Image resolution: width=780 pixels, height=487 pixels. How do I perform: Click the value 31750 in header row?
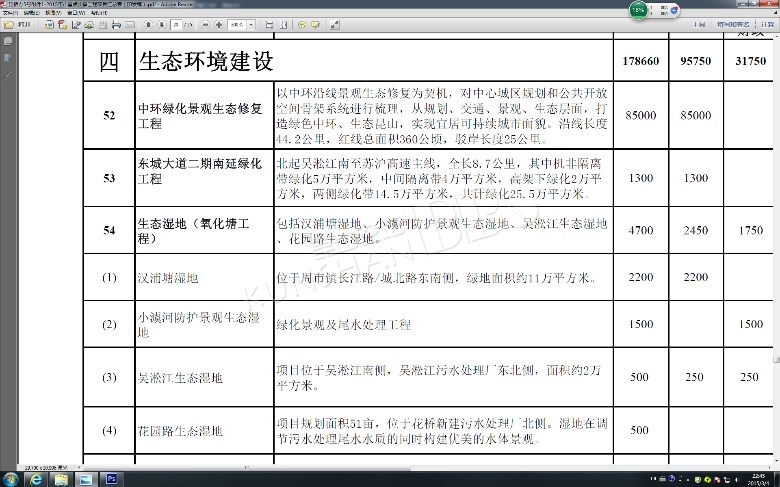coord(751,61)
